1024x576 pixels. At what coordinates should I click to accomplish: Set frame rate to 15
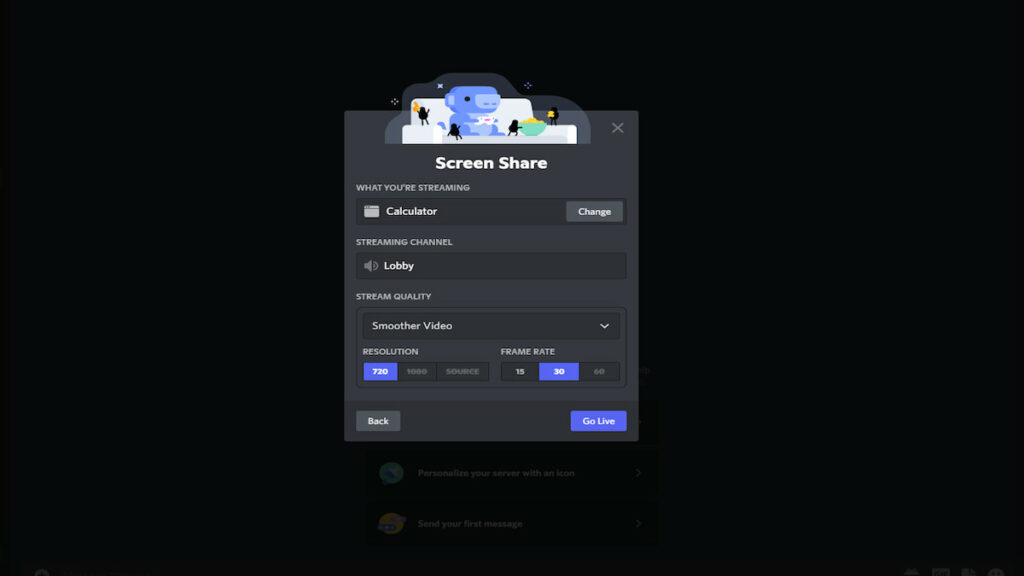(x=518, y=371)
